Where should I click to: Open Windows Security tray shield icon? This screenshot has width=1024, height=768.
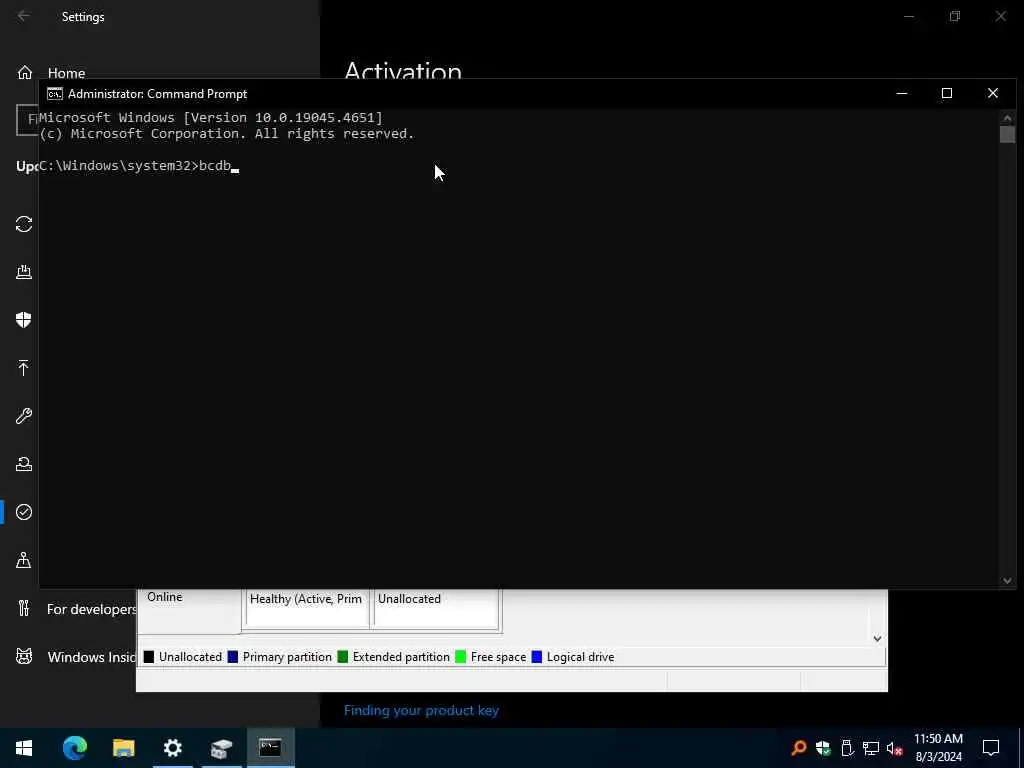(823, 748)
